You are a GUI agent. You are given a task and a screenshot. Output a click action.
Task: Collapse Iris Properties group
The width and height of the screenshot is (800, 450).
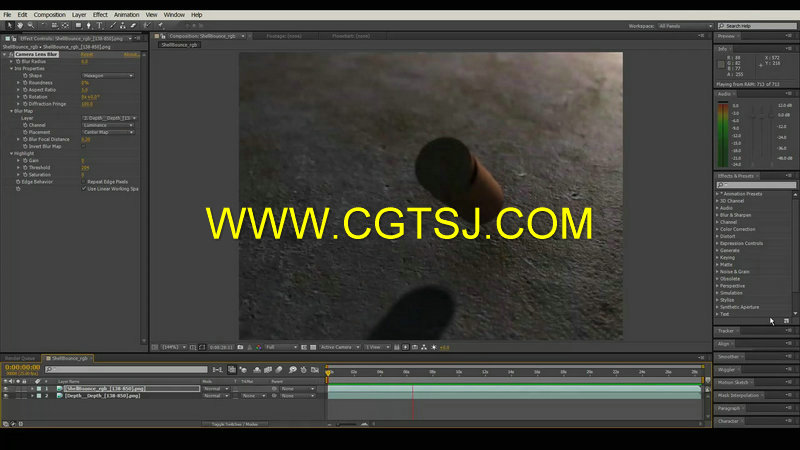pos(11,68)
